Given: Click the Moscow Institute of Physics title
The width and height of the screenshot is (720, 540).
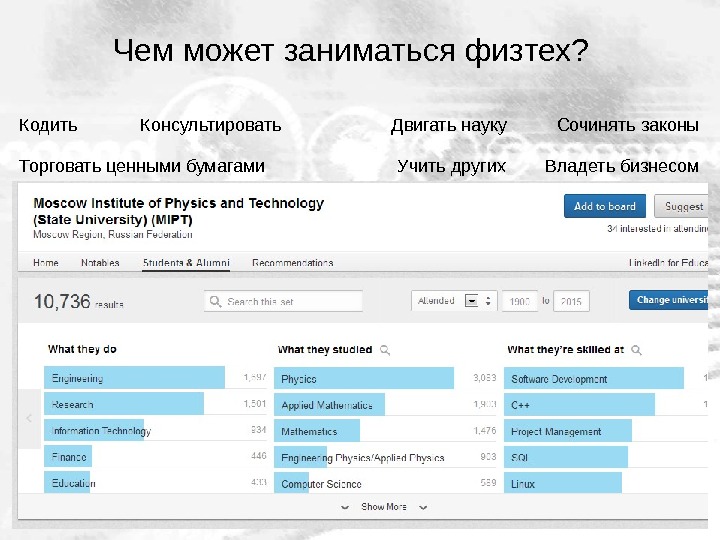Looking at the screenshot, I should coord(179,211).
